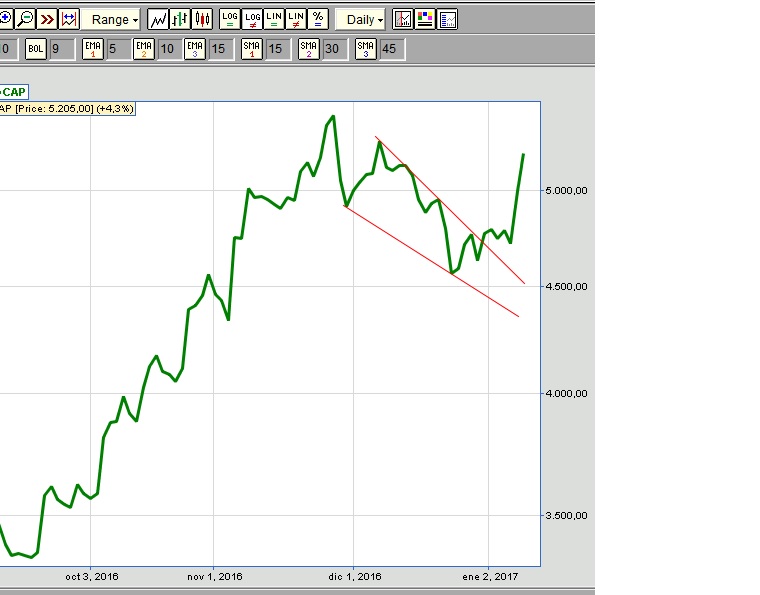Edit the EMA 3 period field showing 15

222,49
